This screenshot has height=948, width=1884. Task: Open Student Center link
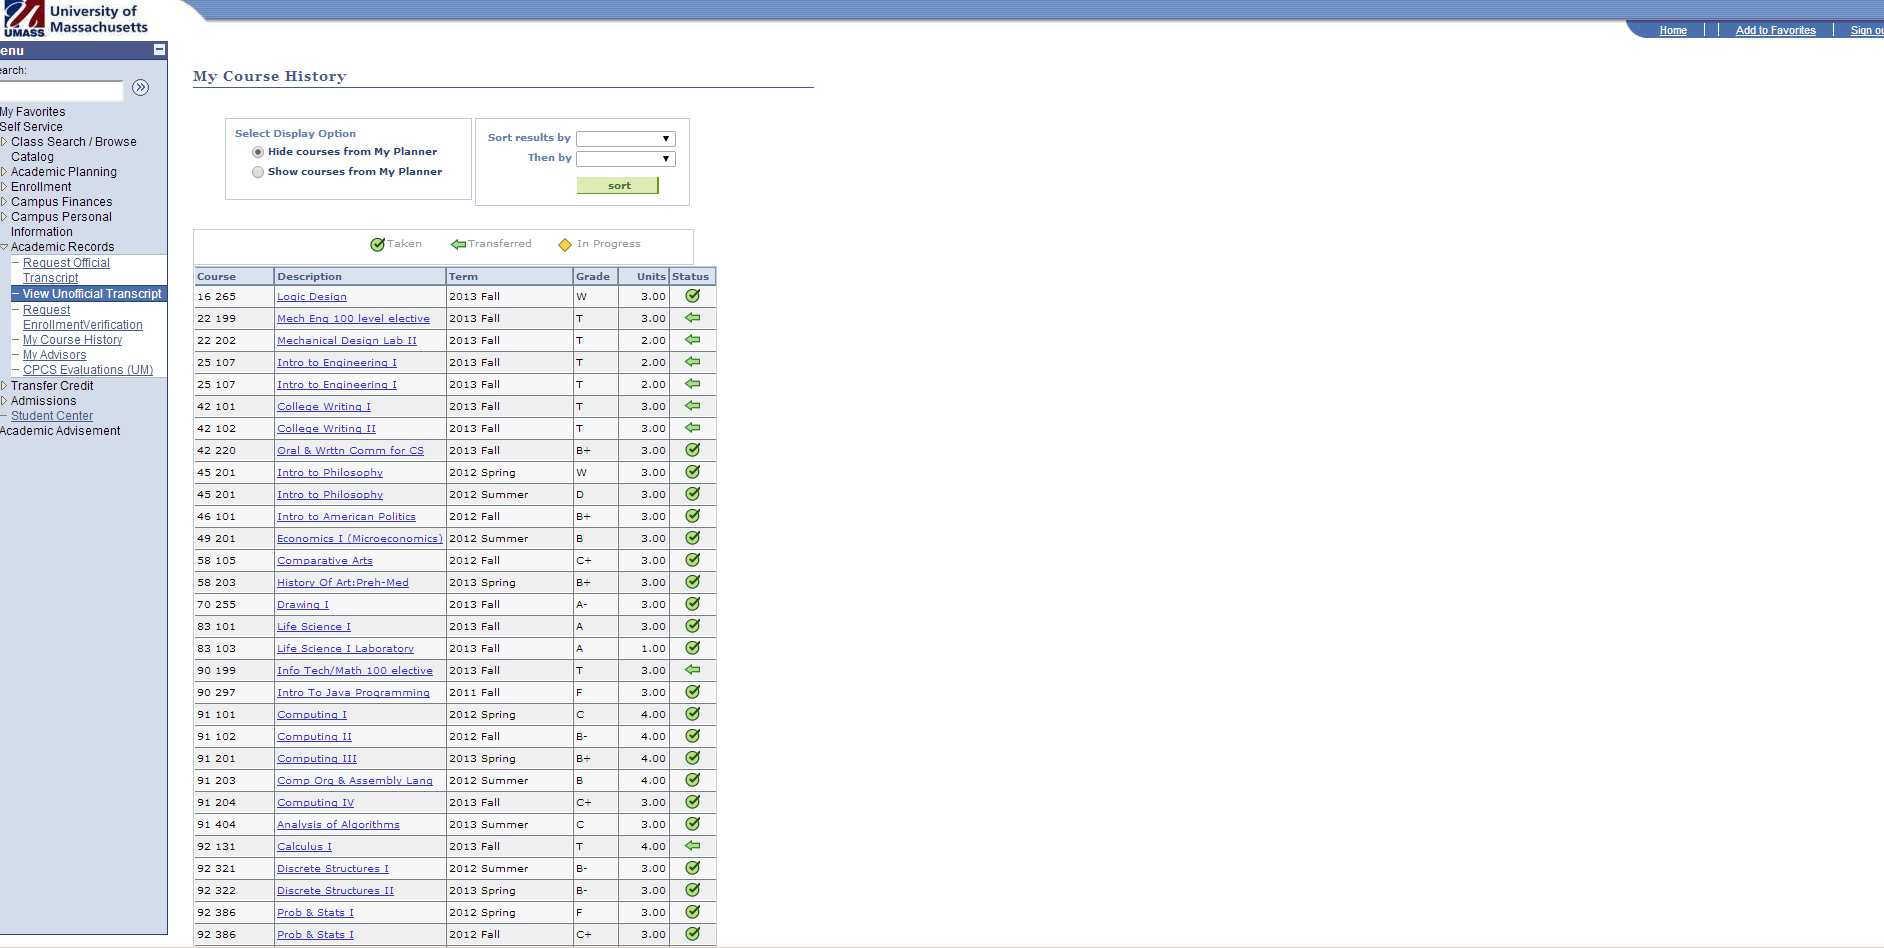click(x=52, y=416)
